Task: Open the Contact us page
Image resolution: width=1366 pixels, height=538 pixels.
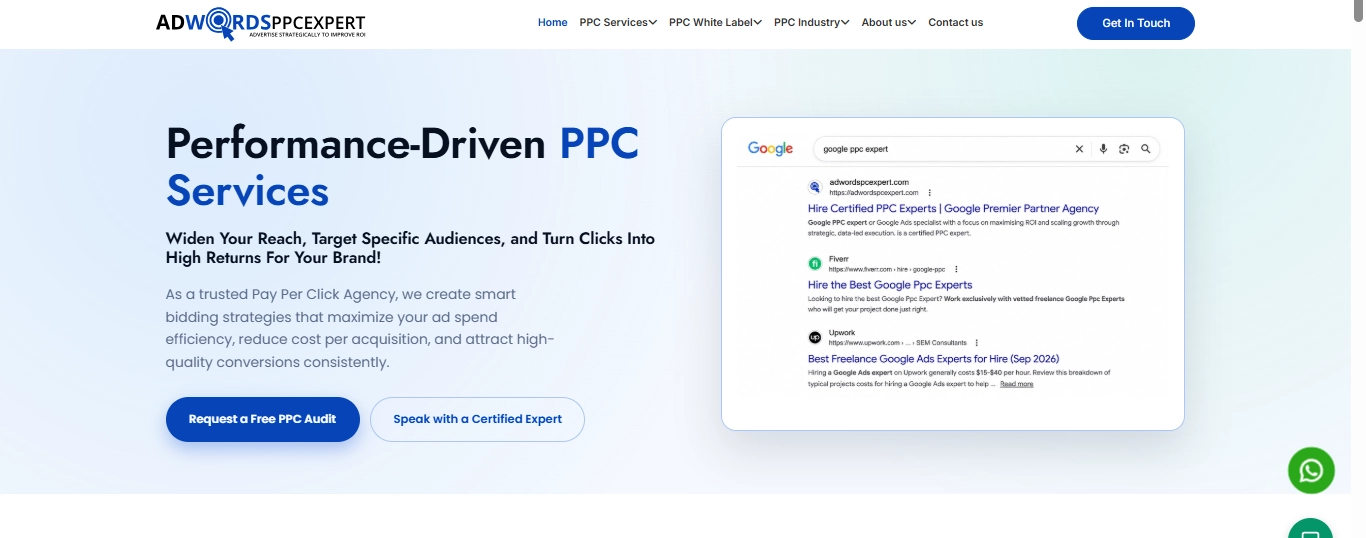Action: tap(955, 22)
